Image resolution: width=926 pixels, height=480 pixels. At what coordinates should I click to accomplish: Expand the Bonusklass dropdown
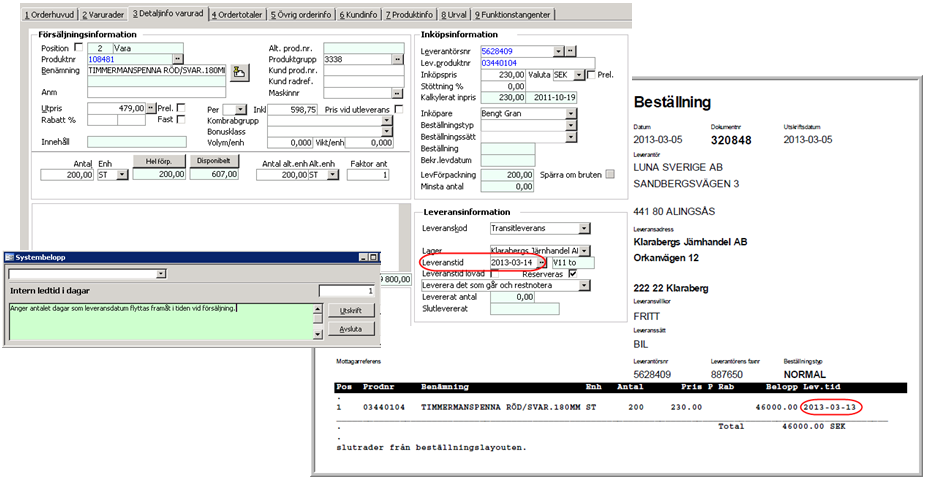387,131
